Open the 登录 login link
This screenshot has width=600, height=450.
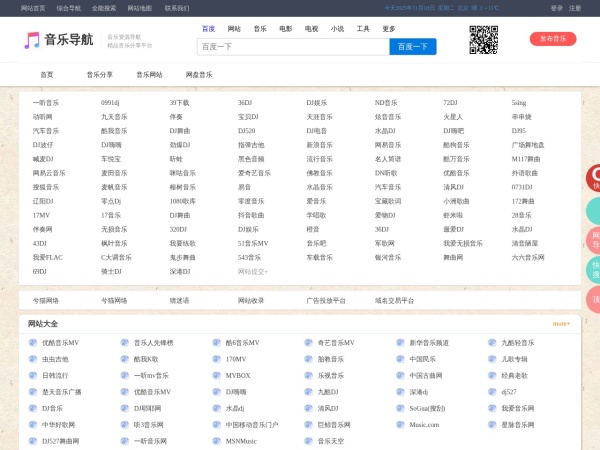click(x=557, y=8)
